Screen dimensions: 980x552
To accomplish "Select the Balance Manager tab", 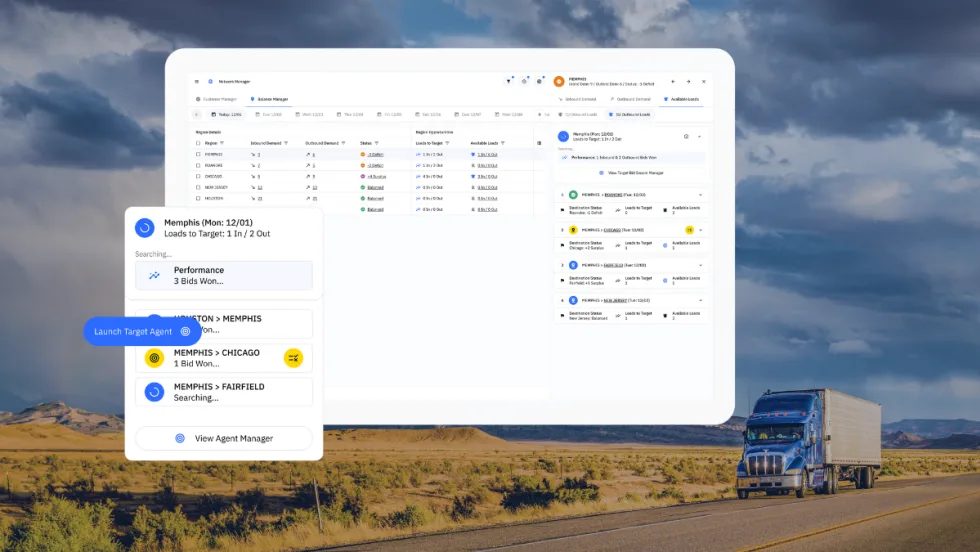I will 269,99.
